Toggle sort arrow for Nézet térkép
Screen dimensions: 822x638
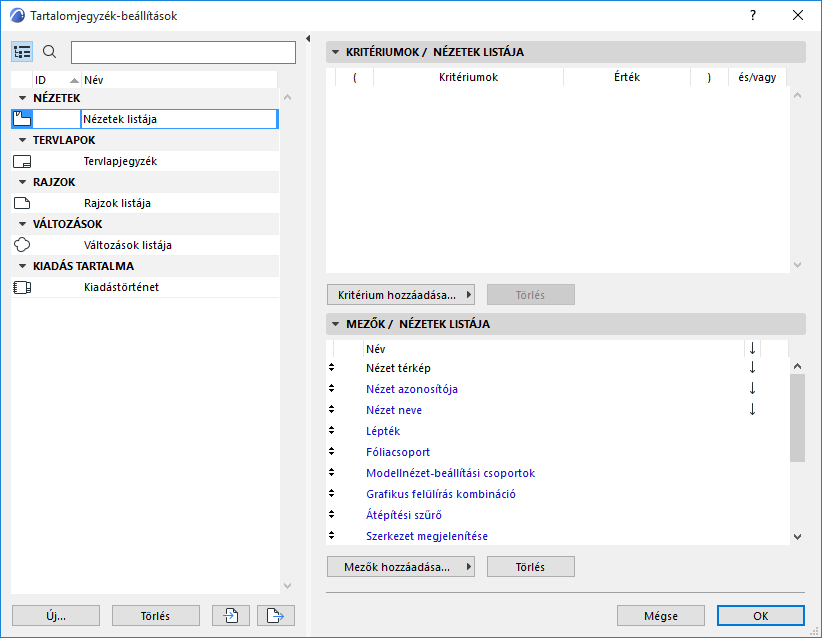752,368
